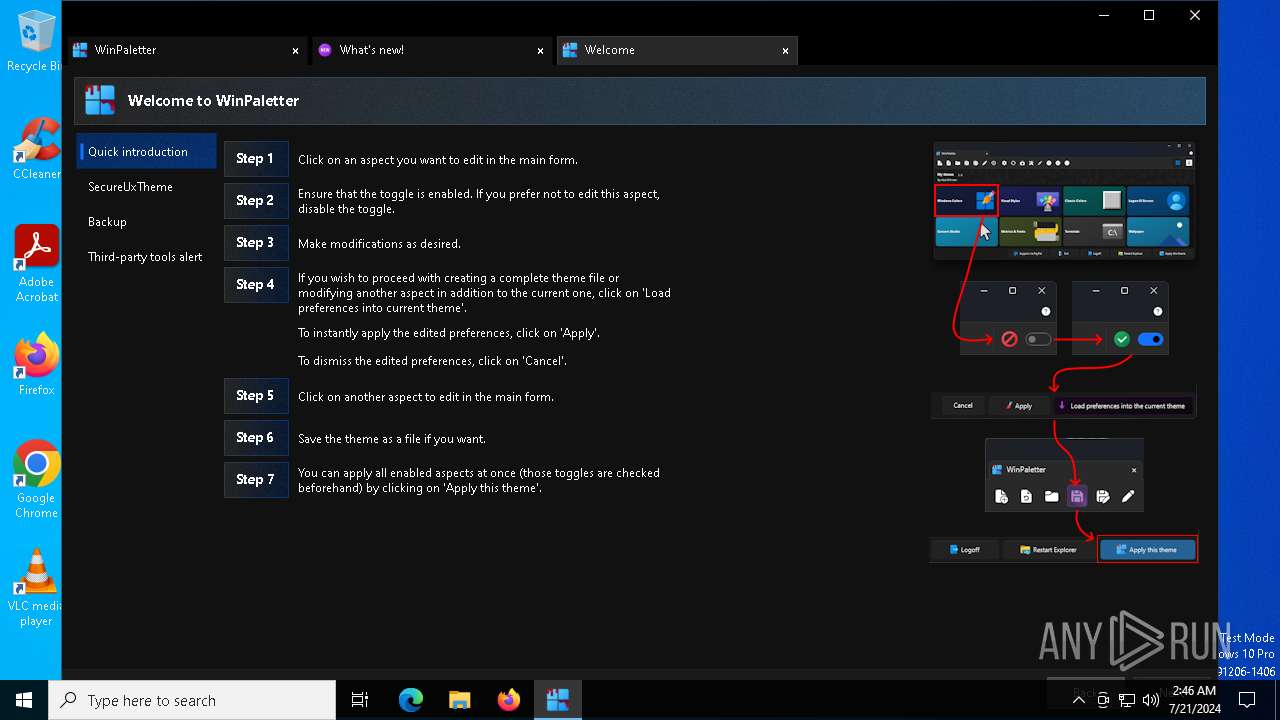This screenshot has width=1280, height=720.
Task: Click the WinPaletter taskbar button
Action: [557, 700]
